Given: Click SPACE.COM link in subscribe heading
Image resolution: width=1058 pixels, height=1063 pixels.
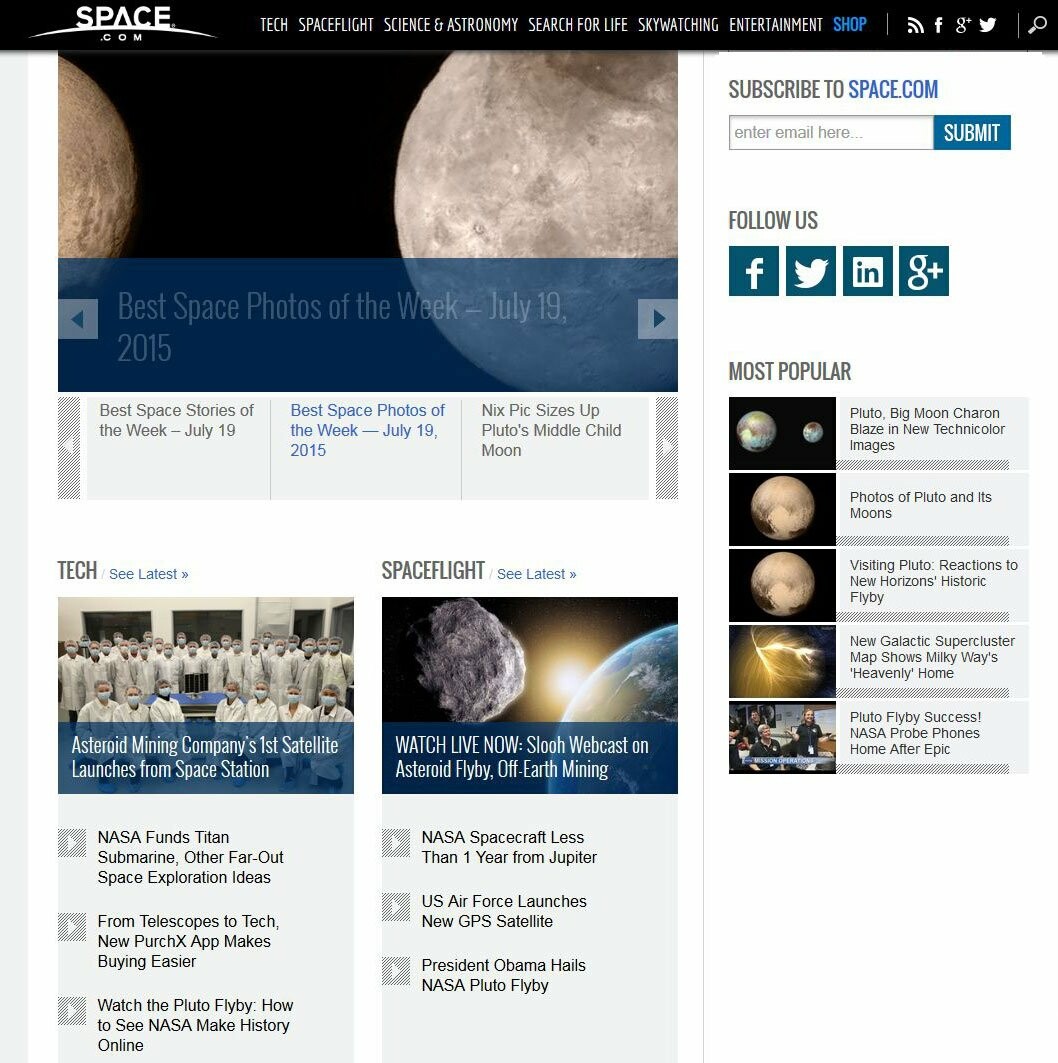Looking at the screenshot, I should (x=893, y=89).
